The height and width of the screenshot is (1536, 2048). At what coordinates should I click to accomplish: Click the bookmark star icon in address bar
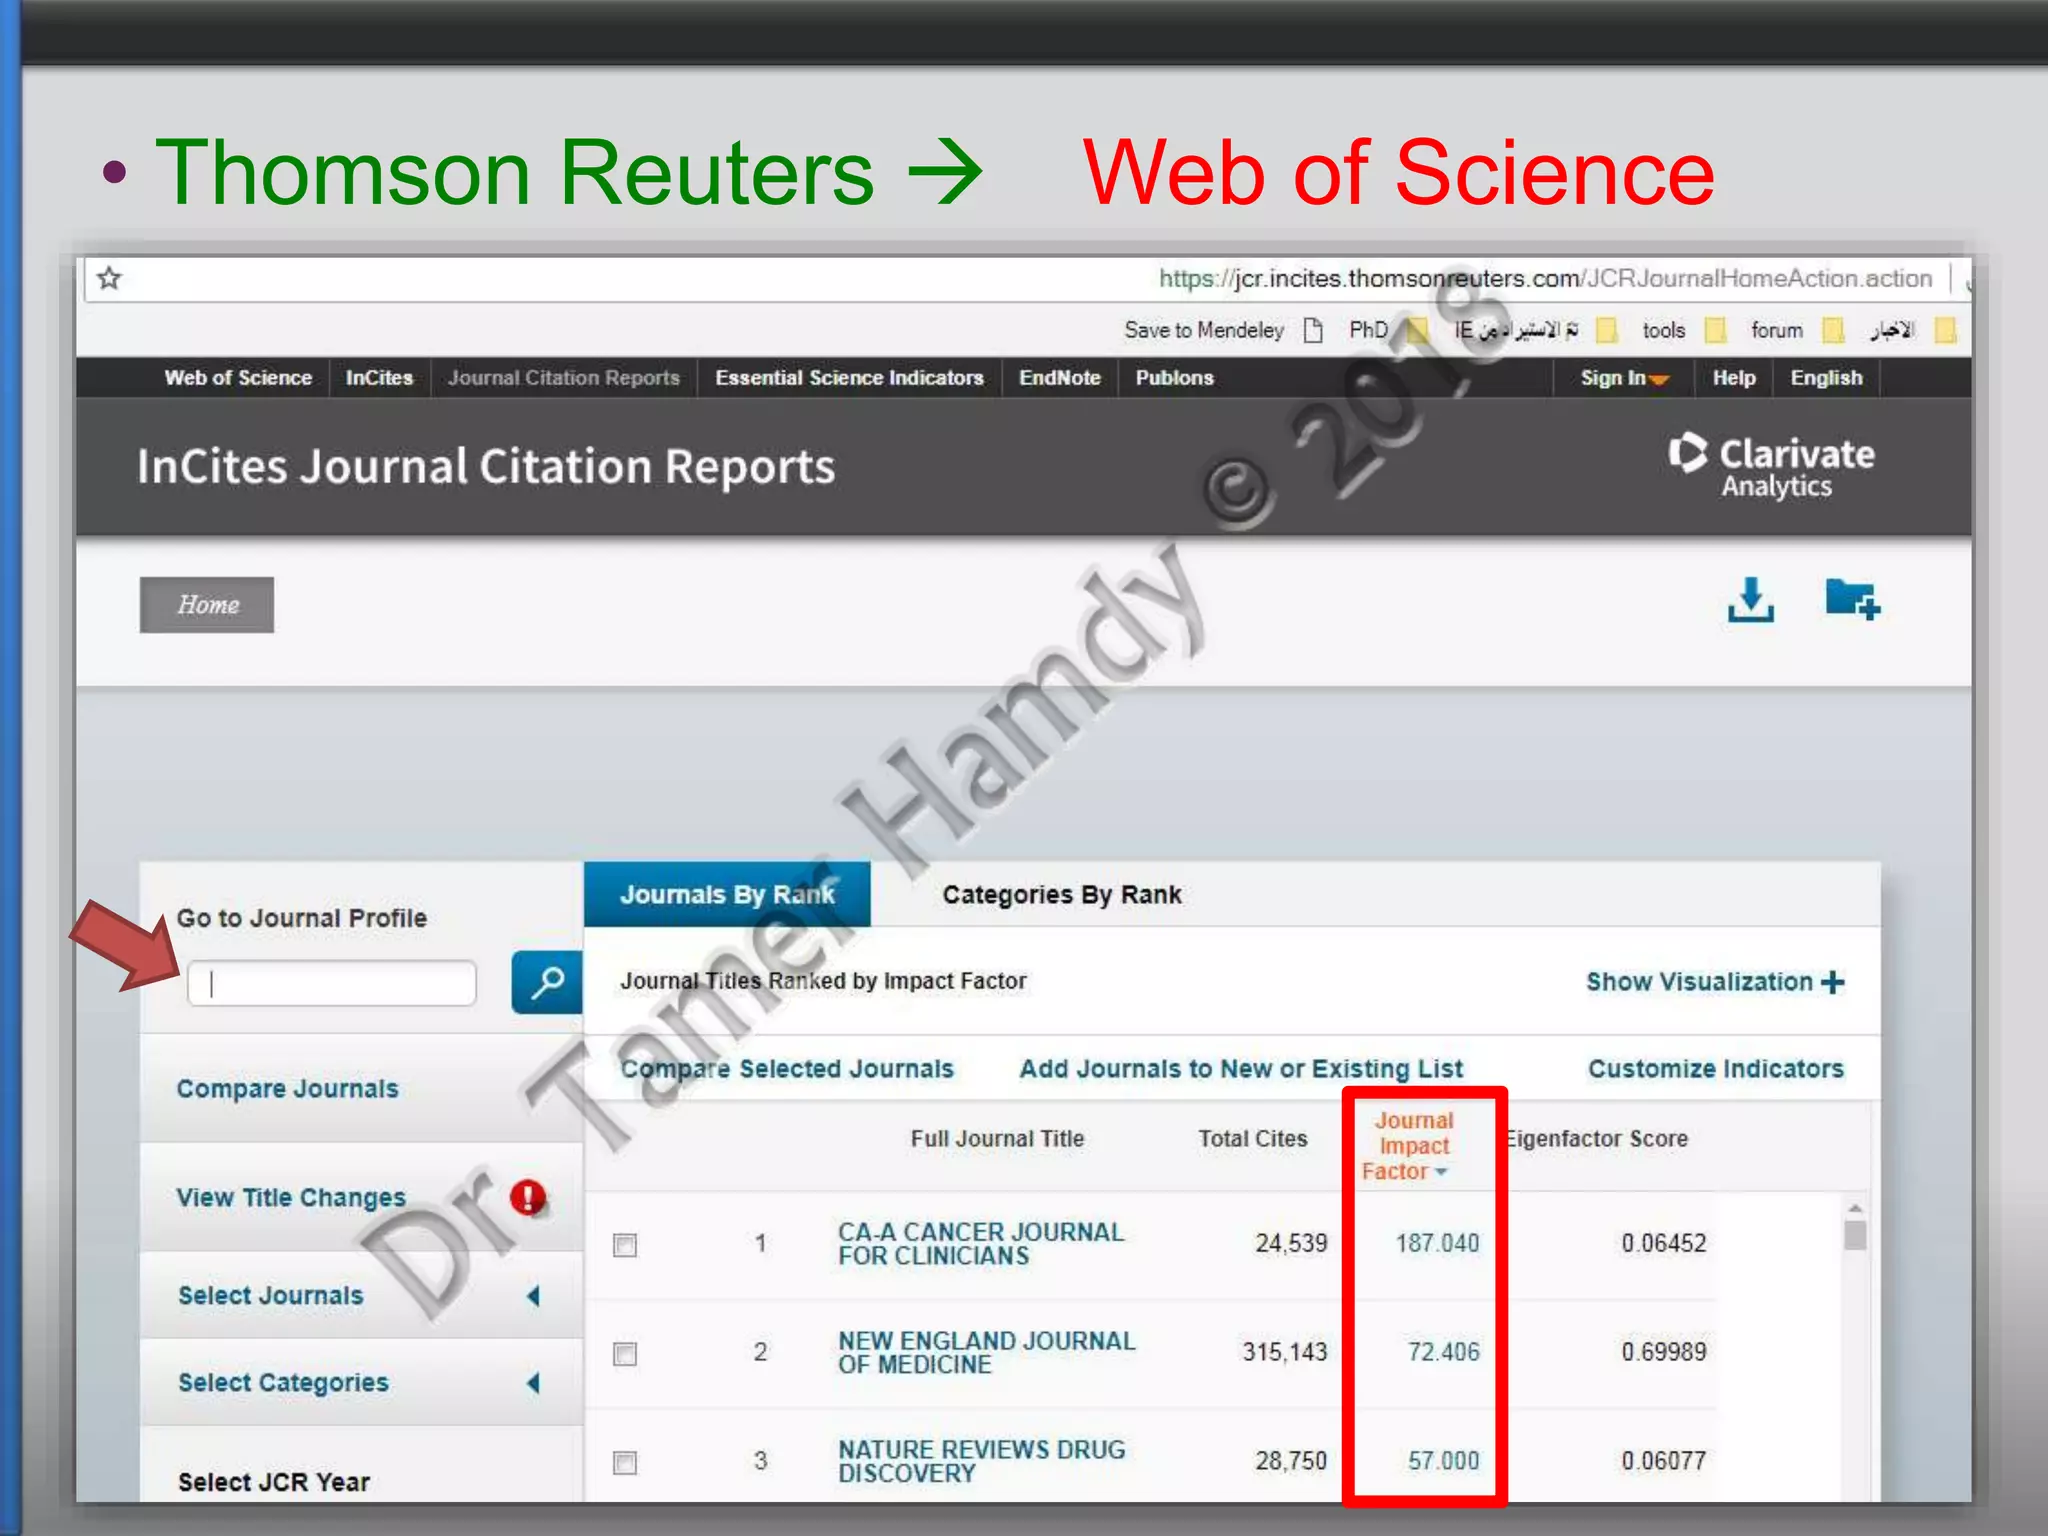tap(110, 278)
